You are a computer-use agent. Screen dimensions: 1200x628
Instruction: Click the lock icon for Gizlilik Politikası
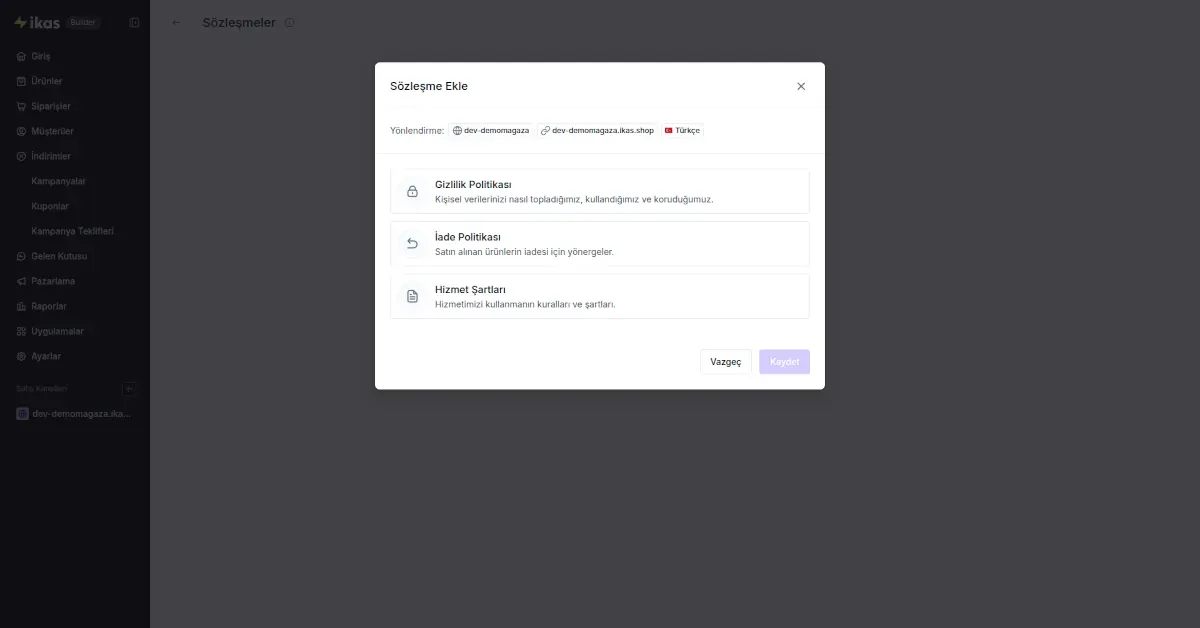[x=412, y=191]
